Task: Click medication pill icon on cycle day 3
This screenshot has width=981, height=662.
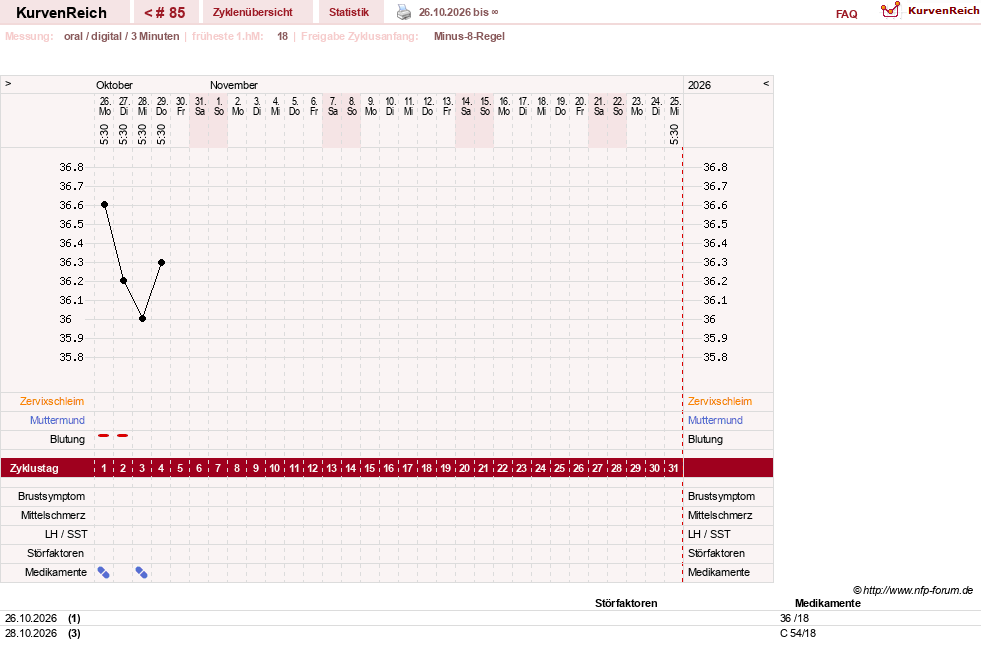Action: pos(142,573)
